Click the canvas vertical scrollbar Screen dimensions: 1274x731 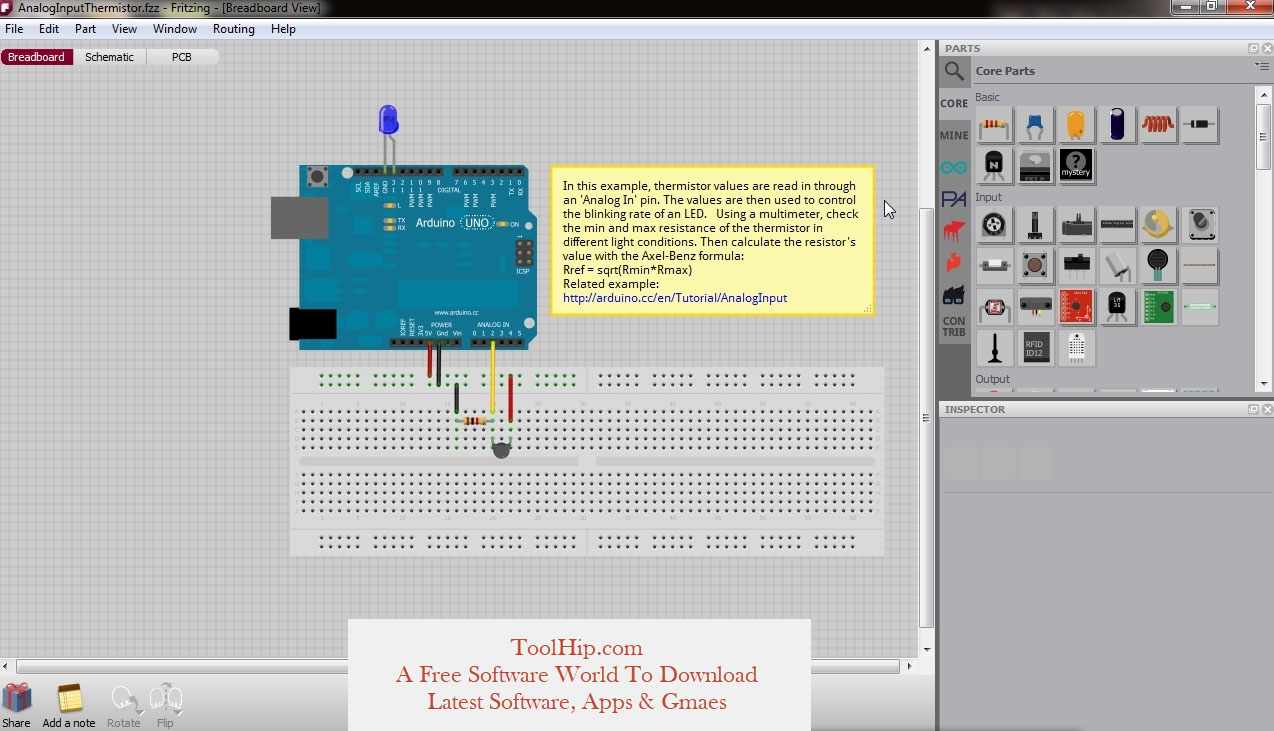tap(927, 418)
